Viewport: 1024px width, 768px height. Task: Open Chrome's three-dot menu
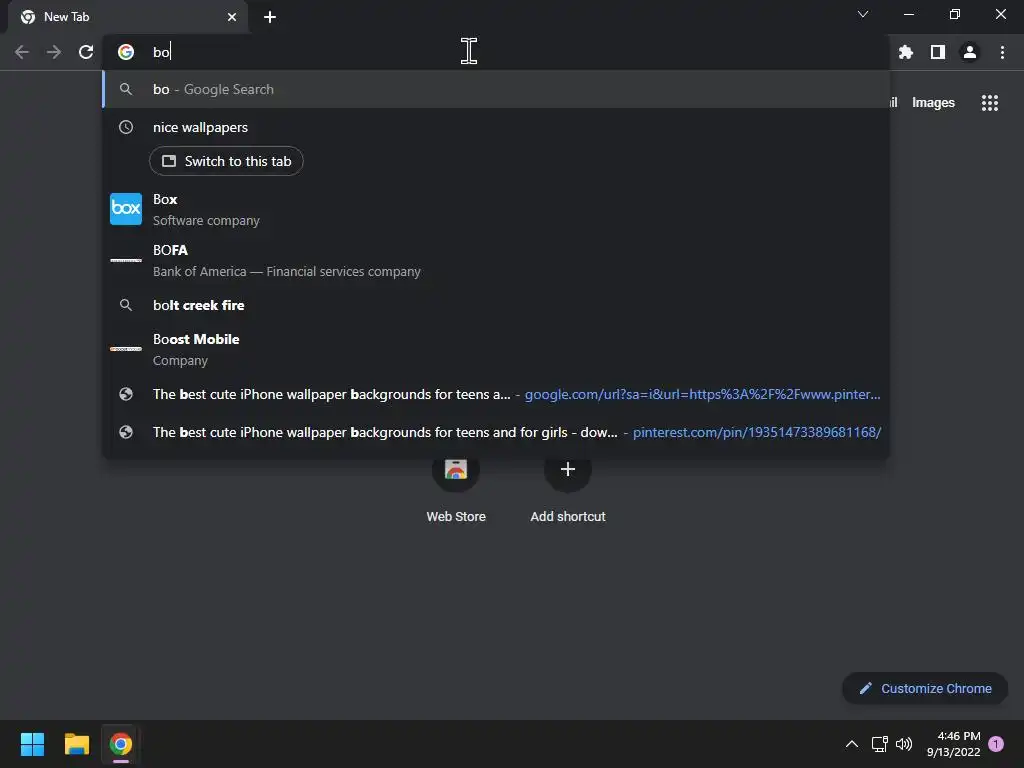click(1002, 52)
